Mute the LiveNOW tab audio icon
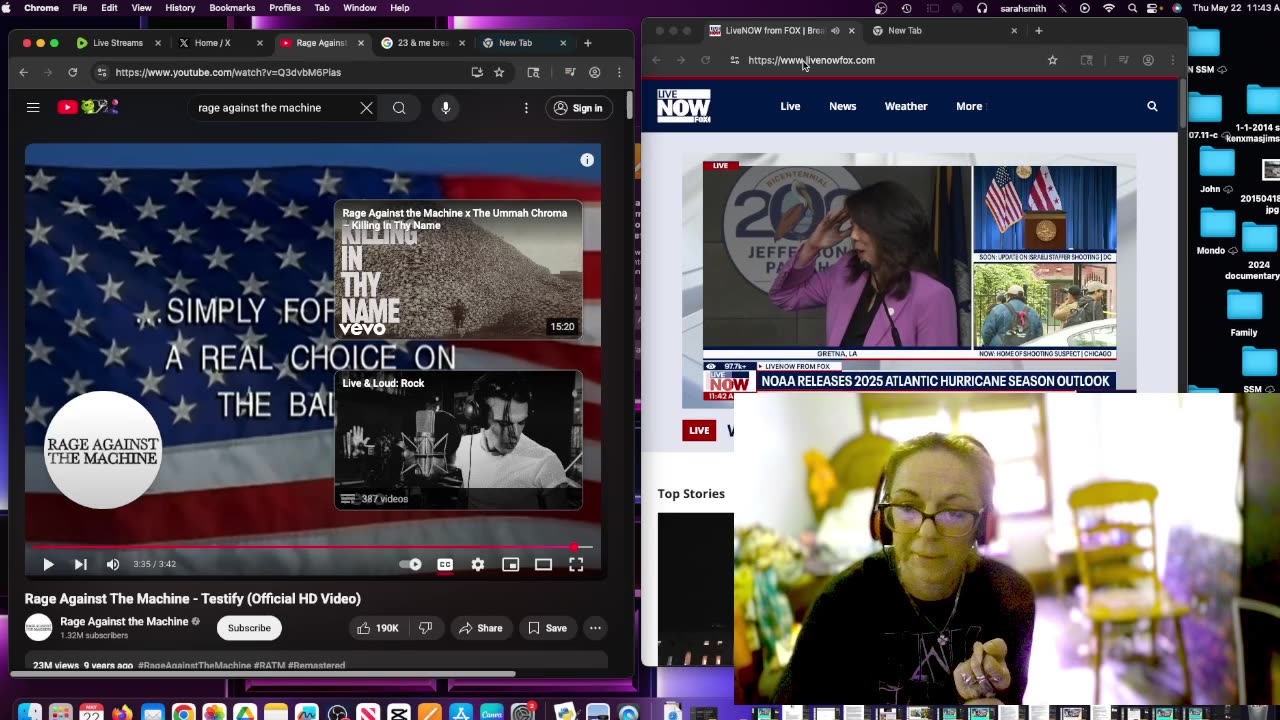1280x720 pixels. tap(835, 31)
